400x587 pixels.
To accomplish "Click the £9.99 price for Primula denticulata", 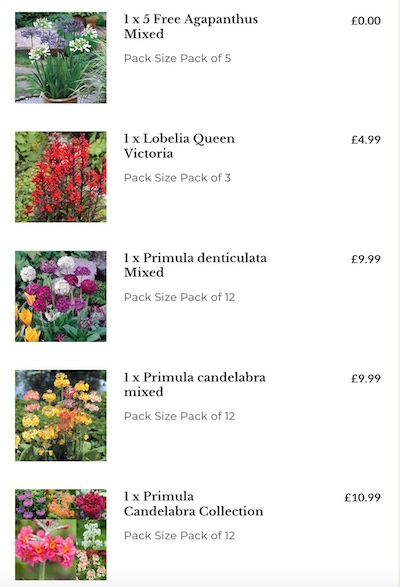I will (366, 259).
